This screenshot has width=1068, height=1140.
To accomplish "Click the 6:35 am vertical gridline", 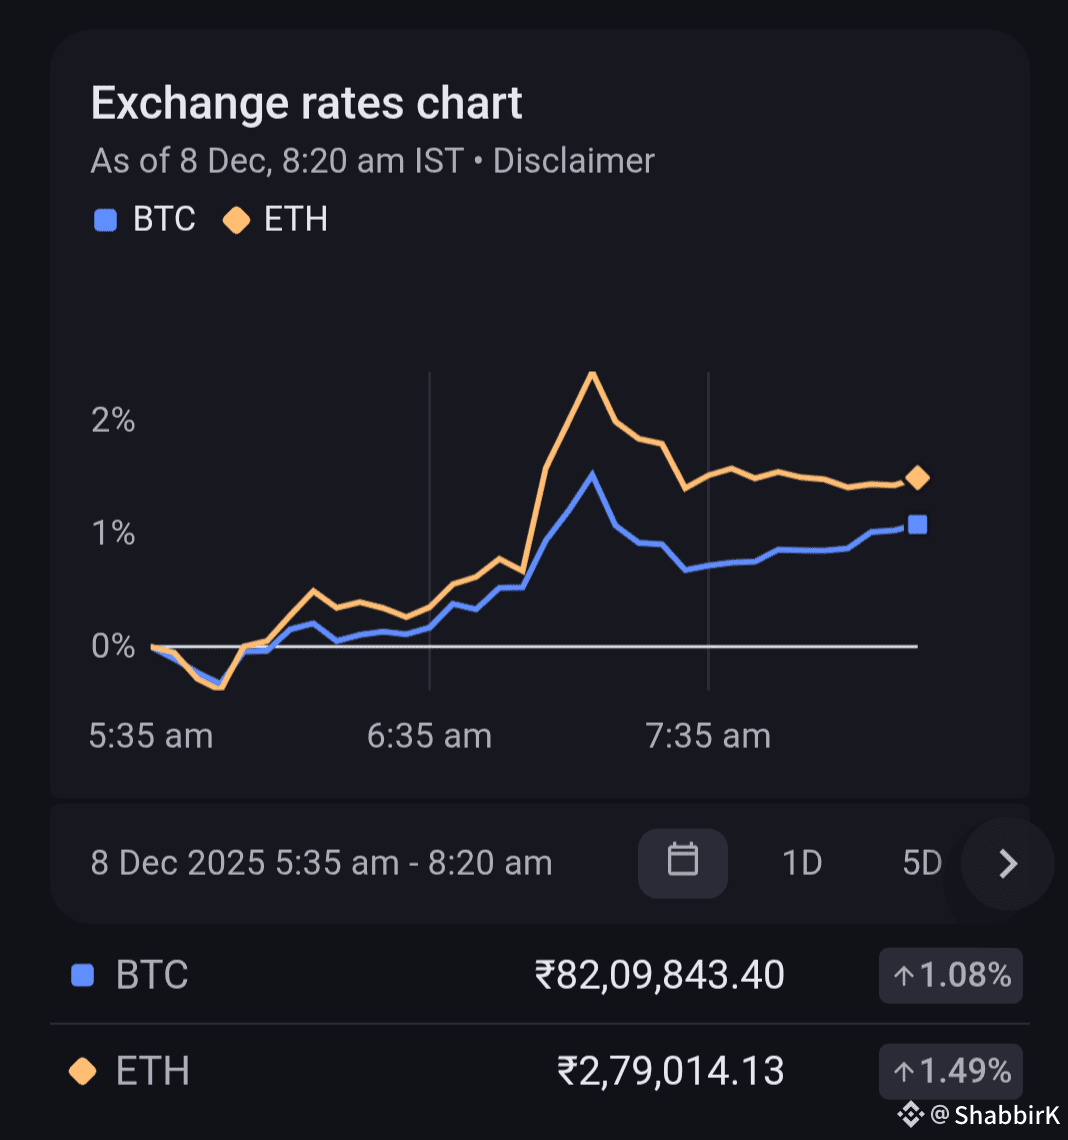I will click(430, 530).
